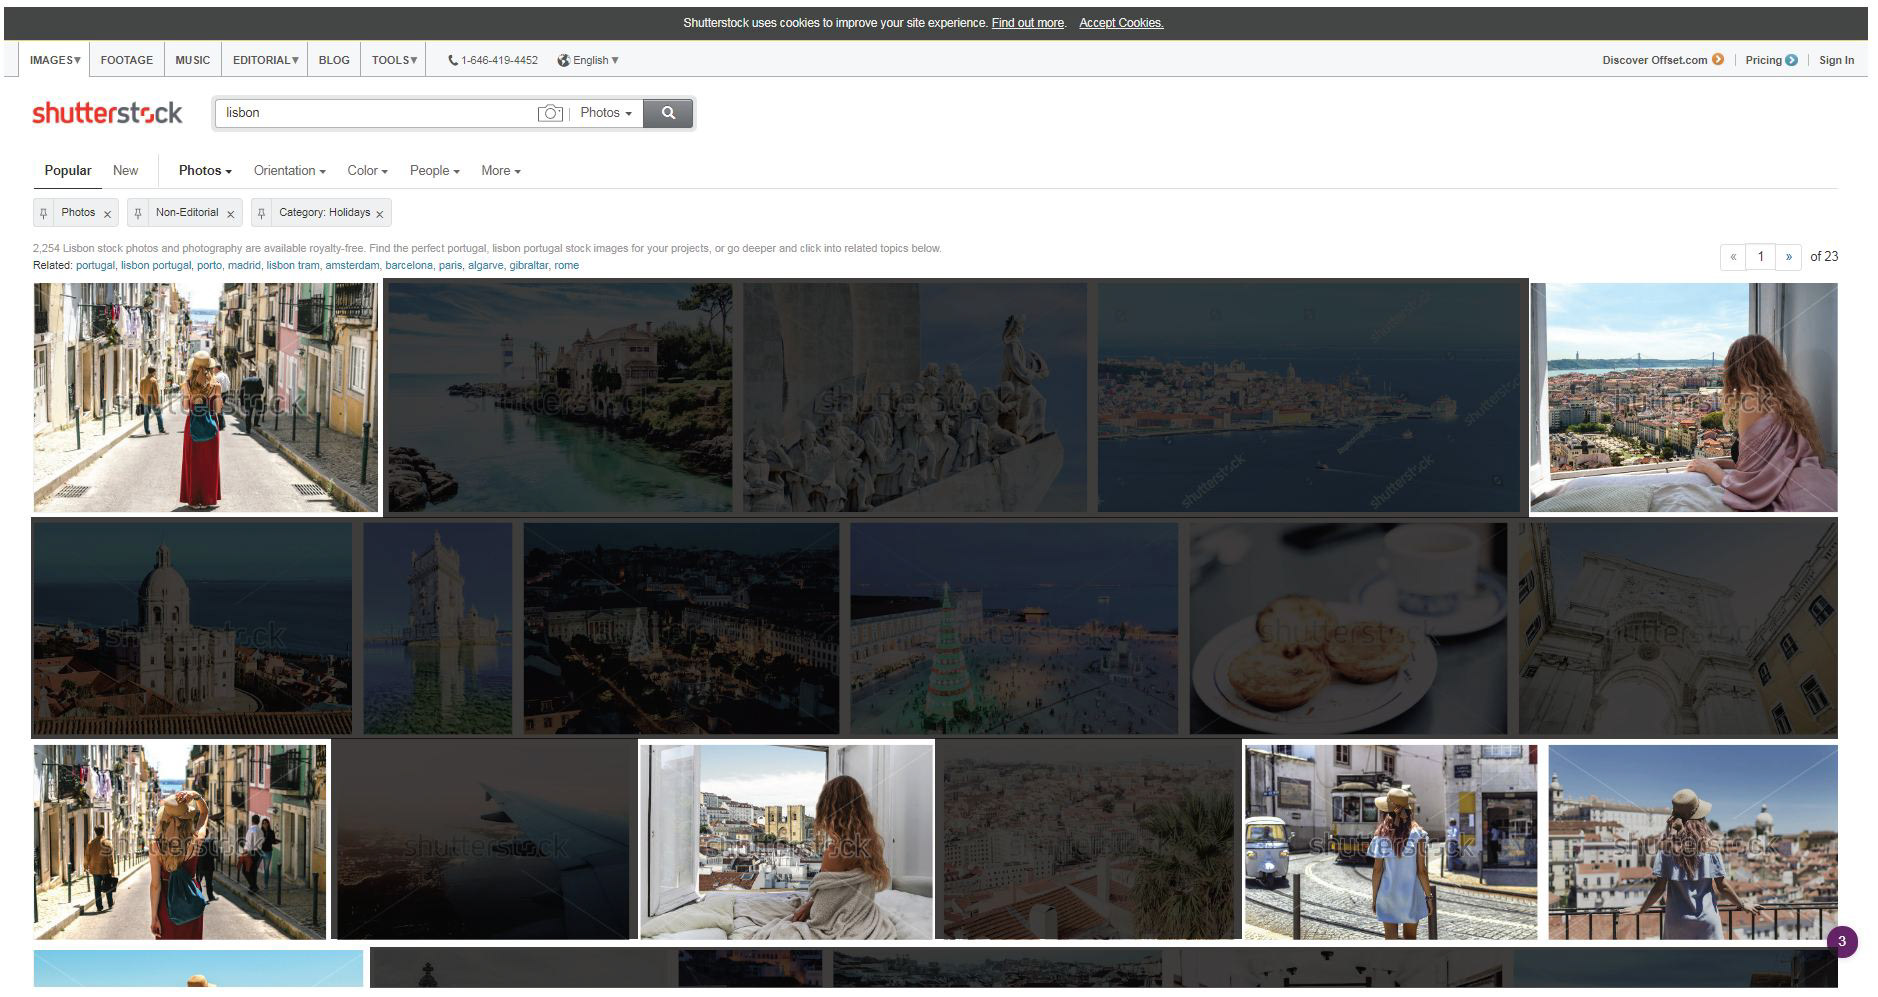Click related search 'madrid'
The width and height of the screenshot is (1878, 997).
click(x=243, y=265)
